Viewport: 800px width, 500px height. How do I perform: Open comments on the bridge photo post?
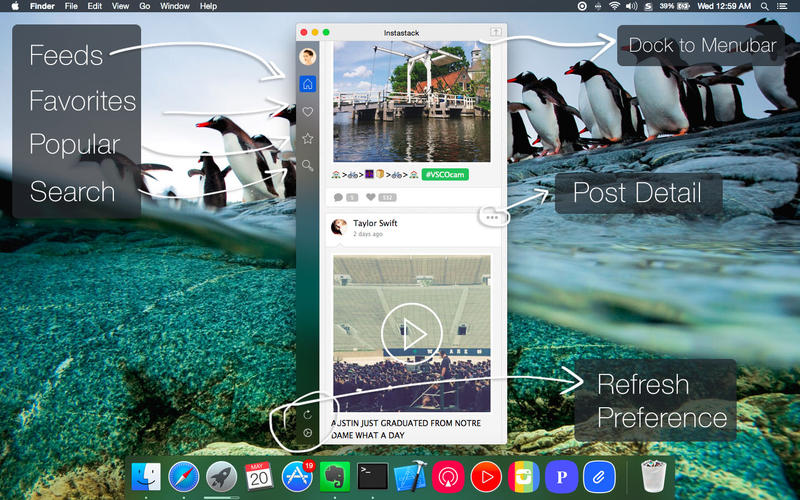[x=344, y=197]
